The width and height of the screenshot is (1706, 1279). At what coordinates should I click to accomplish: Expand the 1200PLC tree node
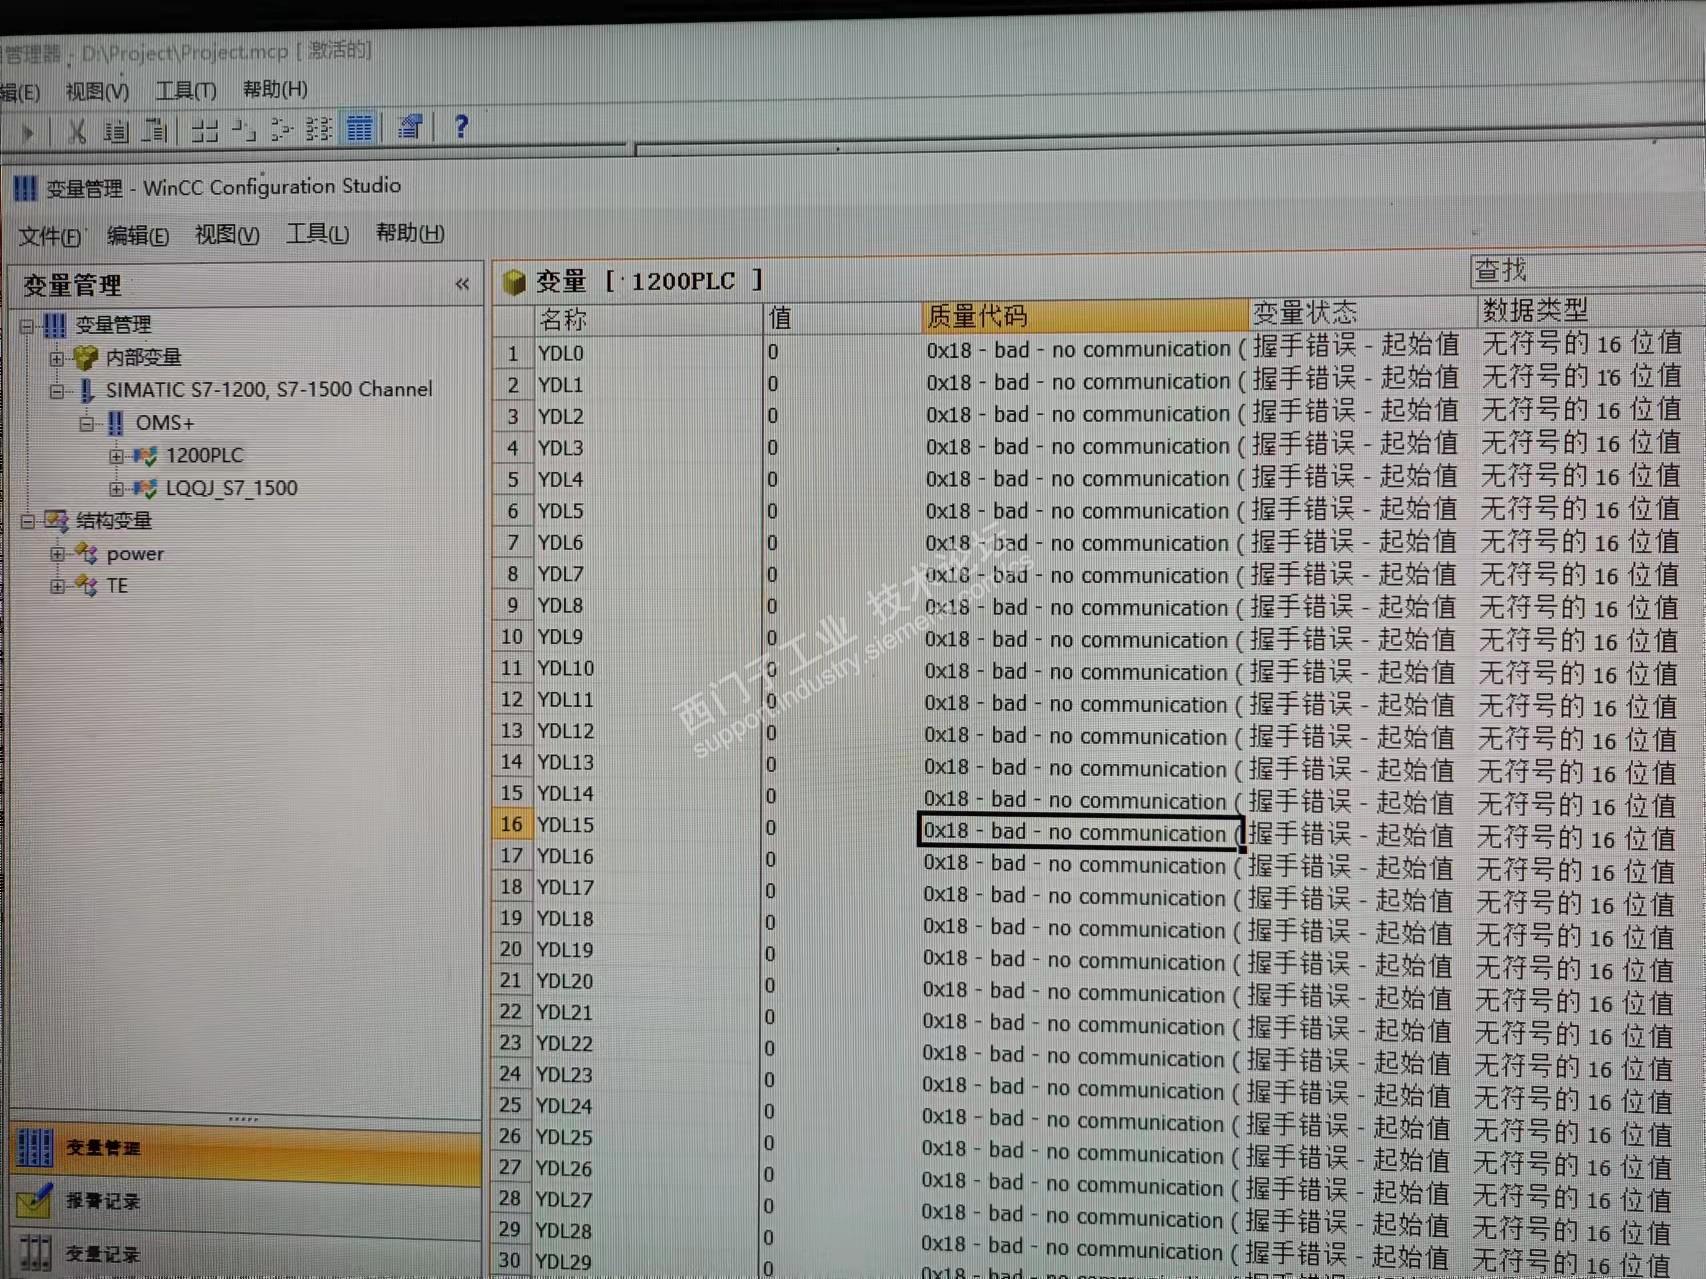(116, 457)
